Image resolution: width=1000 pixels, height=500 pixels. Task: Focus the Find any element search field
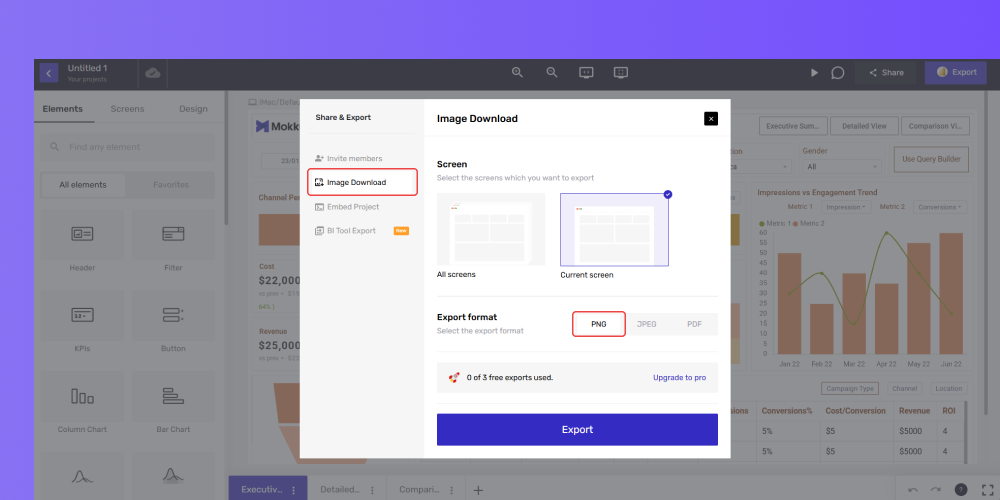(x=128, y=147)
